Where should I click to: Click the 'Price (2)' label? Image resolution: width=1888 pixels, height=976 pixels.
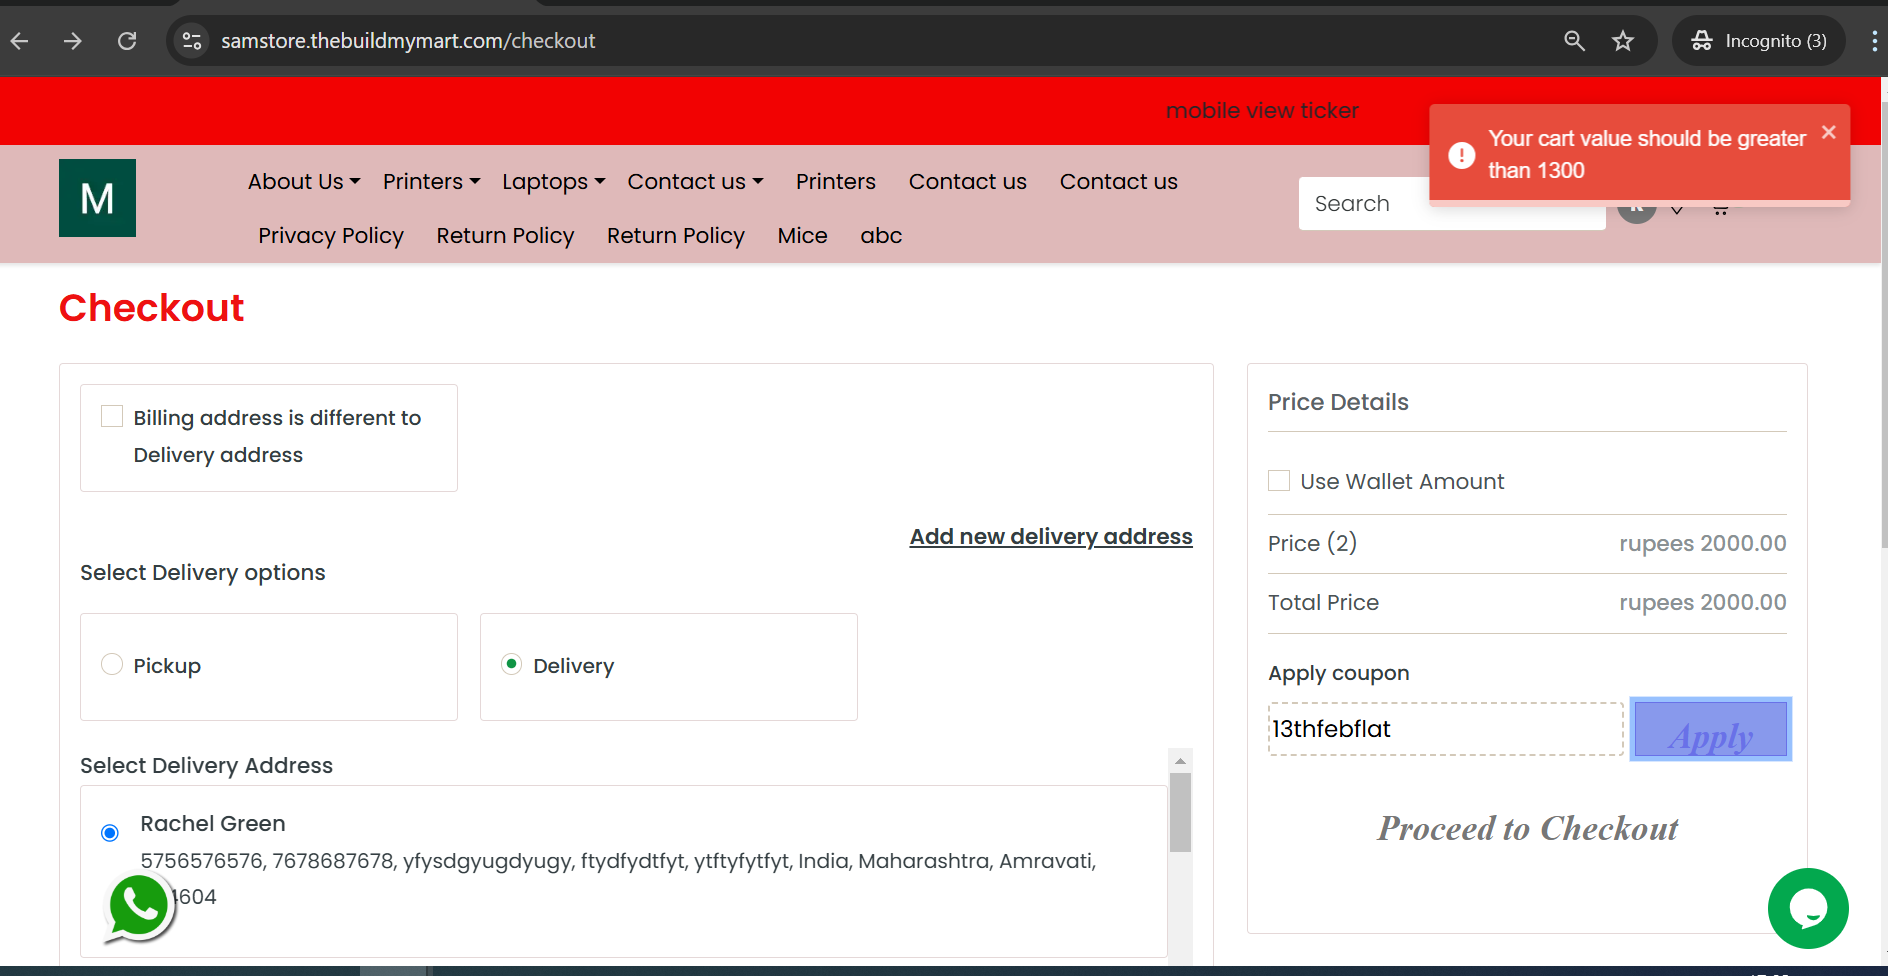pyautogui.click(x=1312, y=543)
